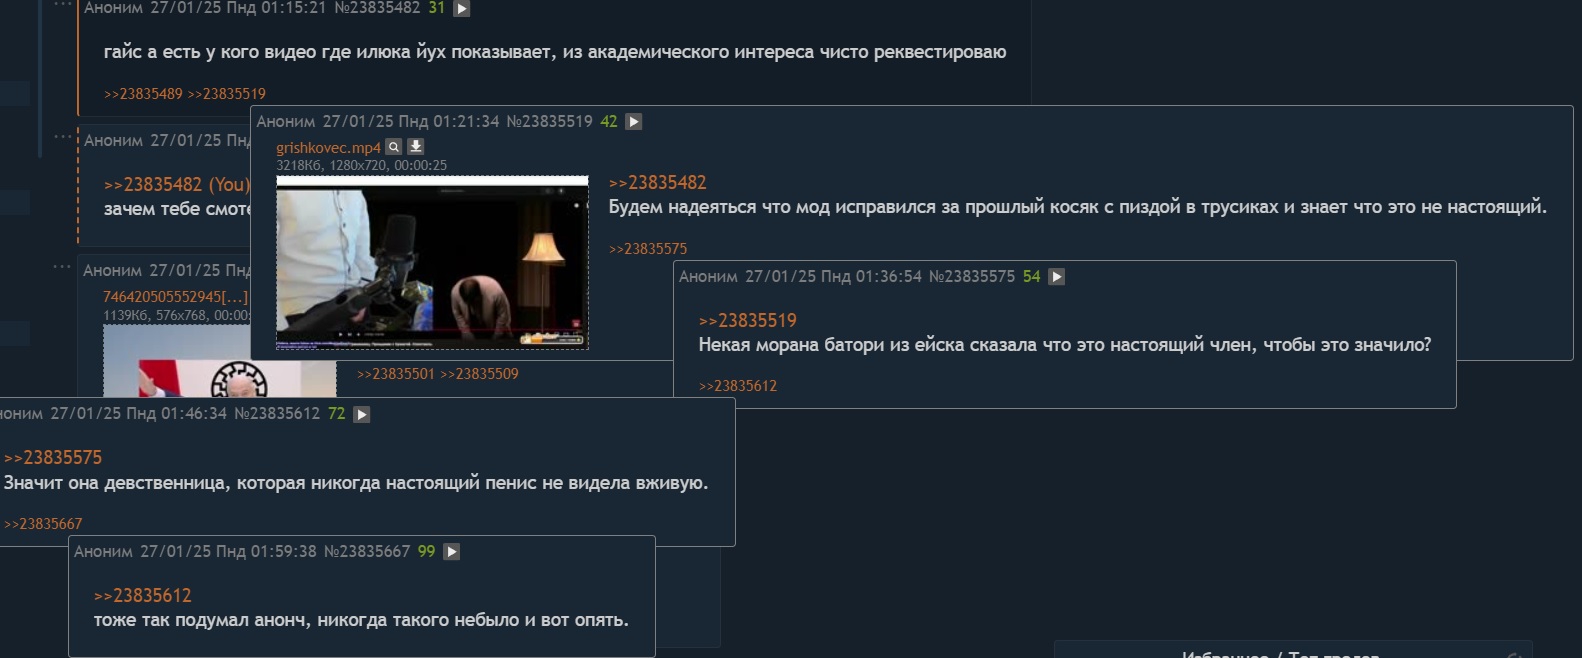Screen dimensions: 1582x658
Task: Click the arrow icon on post №23835612
Action: tap(361, 414)
